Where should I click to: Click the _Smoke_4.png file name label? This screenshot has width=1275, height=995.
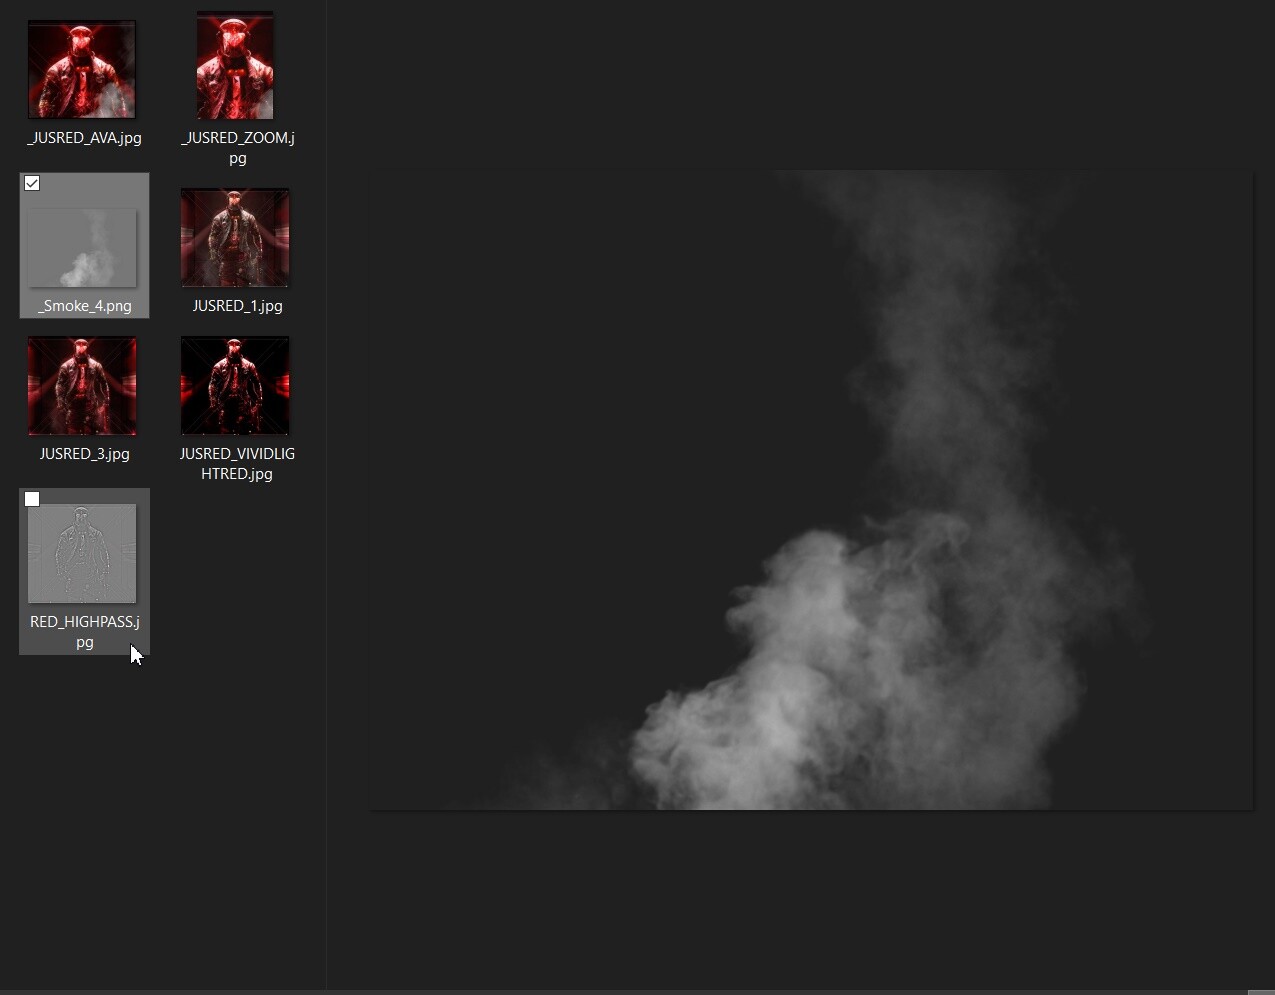84,306
